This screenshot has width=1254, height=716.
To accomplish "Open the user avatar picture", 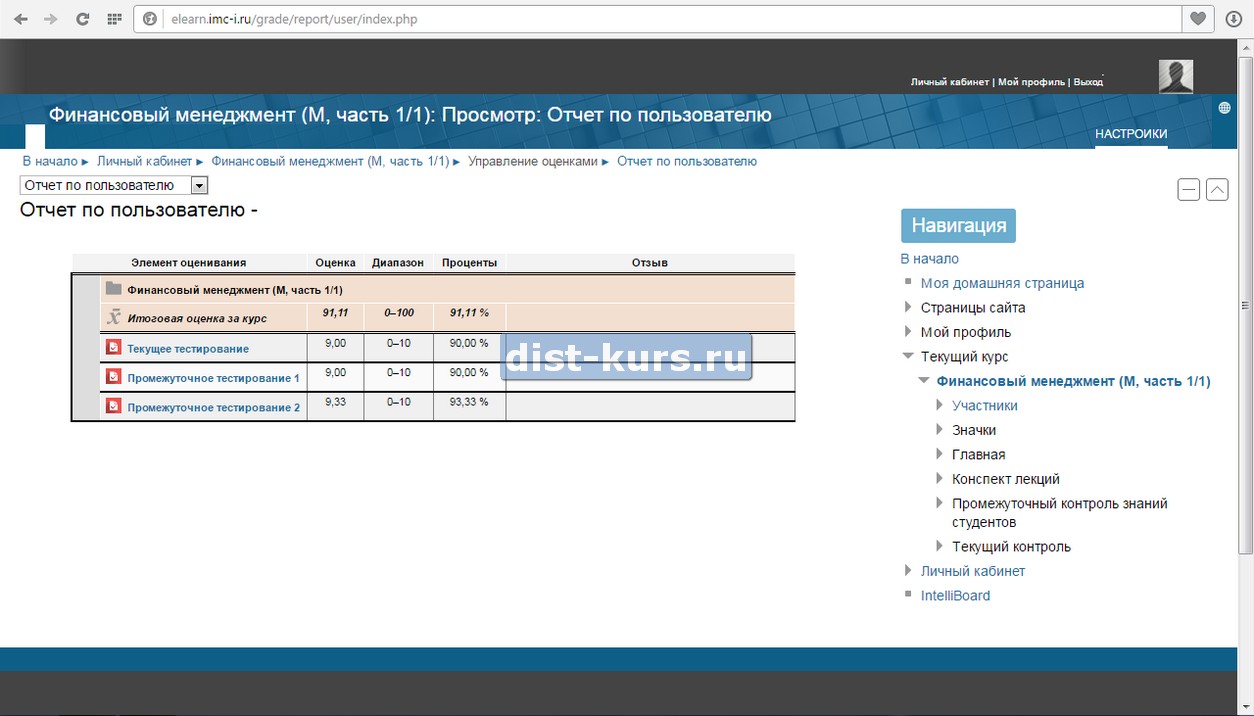I will (1175, 76).
